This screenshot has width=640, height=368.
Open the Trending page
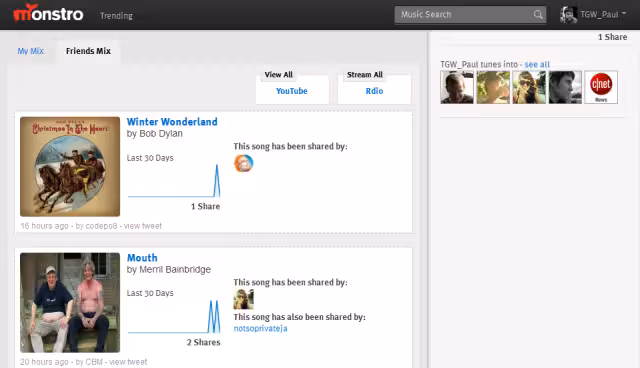point(116,16)
